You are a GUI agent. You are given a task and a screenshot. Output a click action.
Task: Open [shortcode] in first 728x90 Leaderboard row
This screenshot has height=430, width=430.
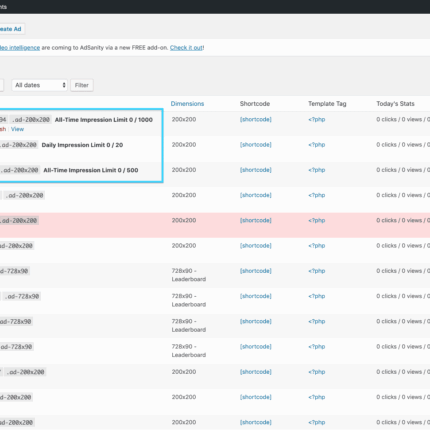256,271
